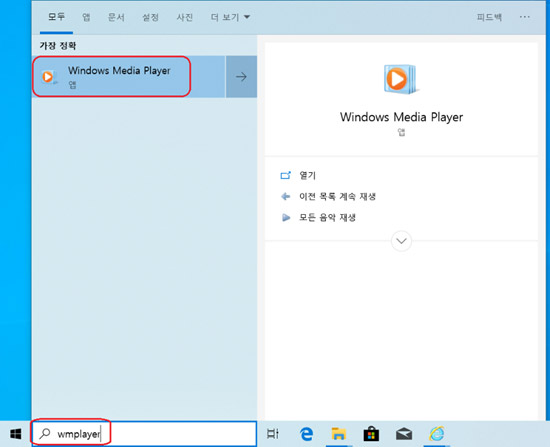Switch to the 문서 tab
This screenshot has height=447, width=550.
click(x=116, y=17)
